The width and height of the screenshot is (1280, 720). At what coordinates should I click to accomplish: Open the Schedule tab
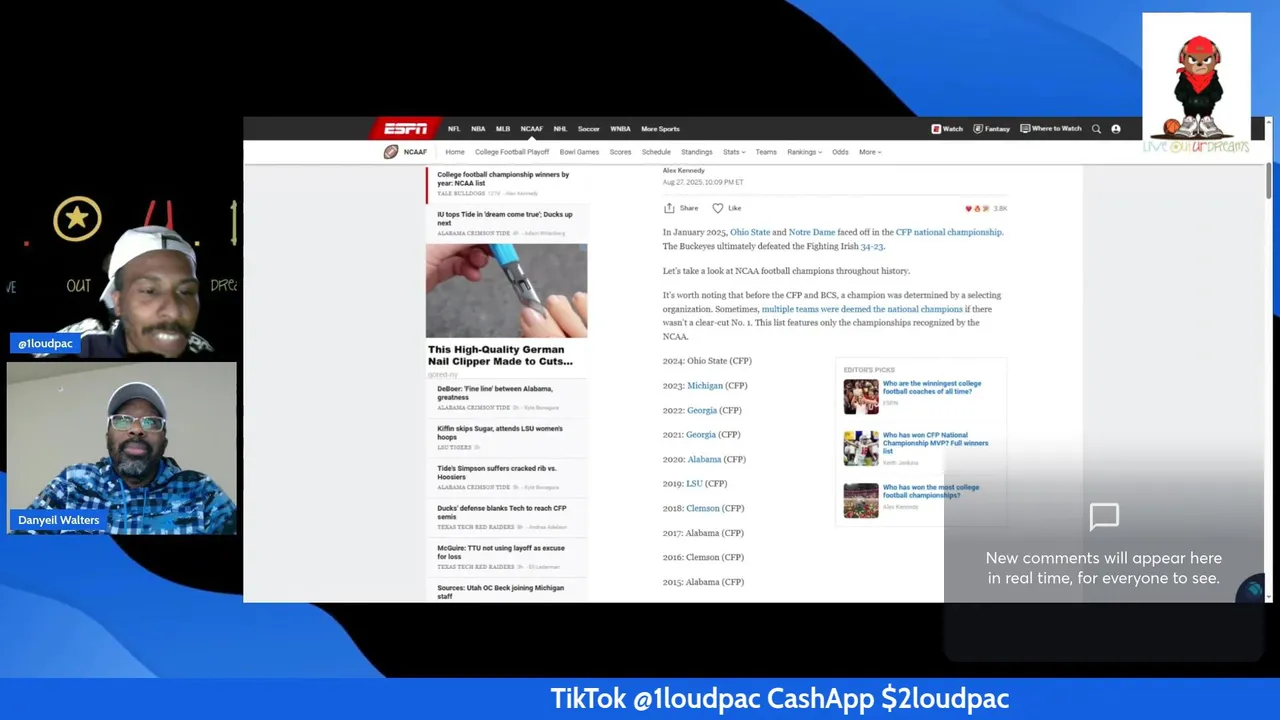[x=656, y=152]
